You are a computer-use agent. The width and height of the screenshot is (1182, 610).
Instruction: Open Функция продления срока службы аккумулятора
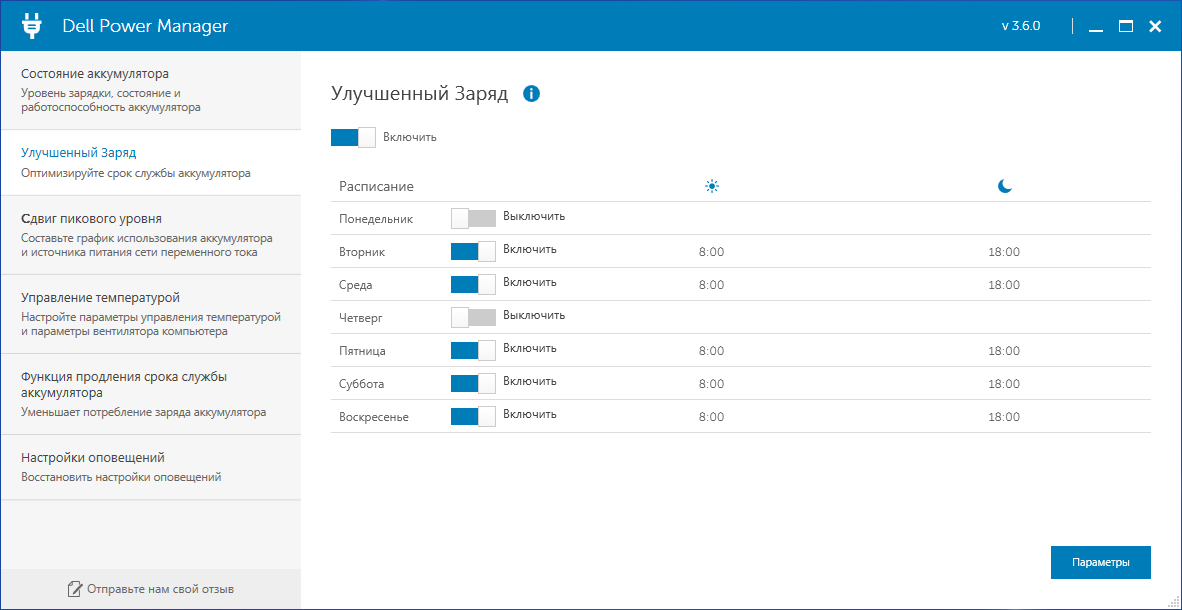[x=151, y=394]
